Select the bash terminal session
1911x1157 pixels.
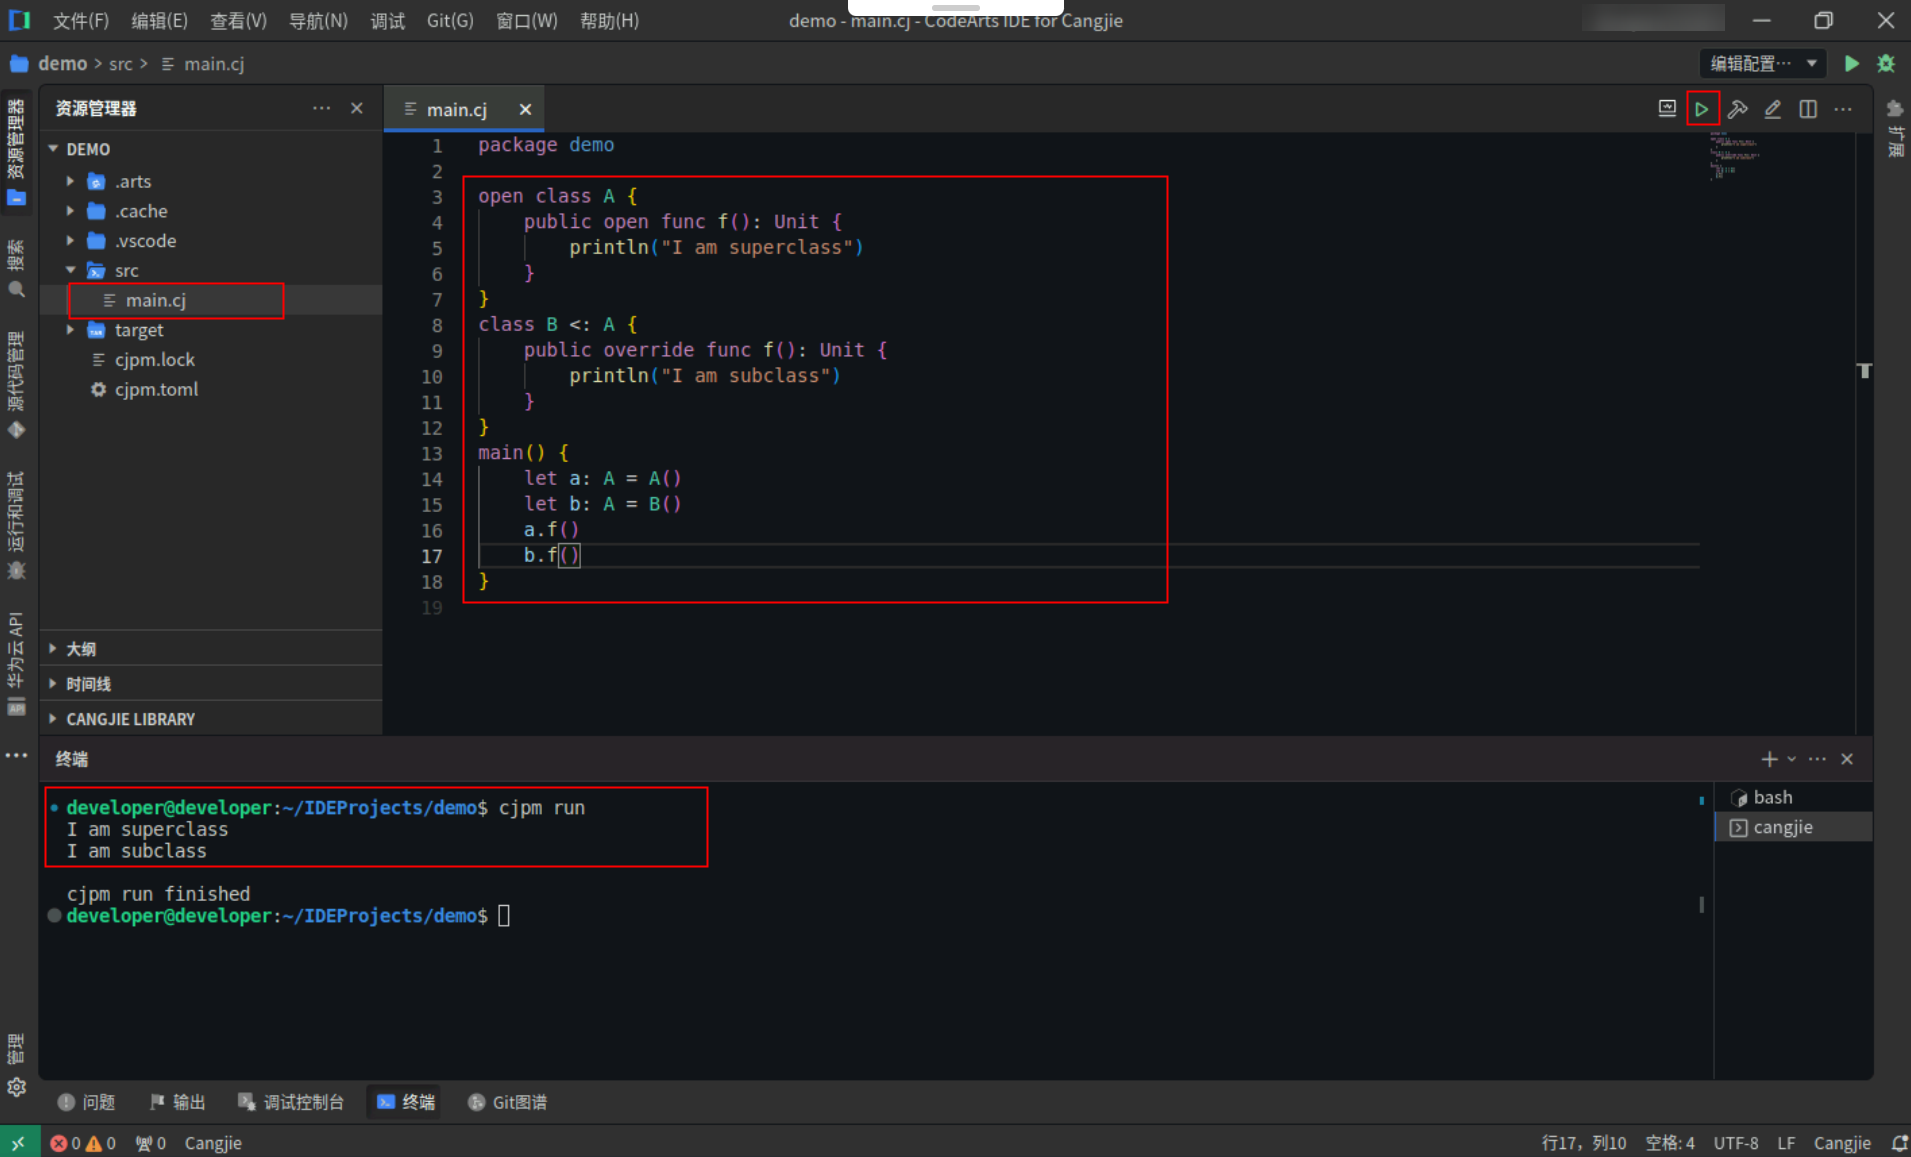click(x=1793, y=797)
